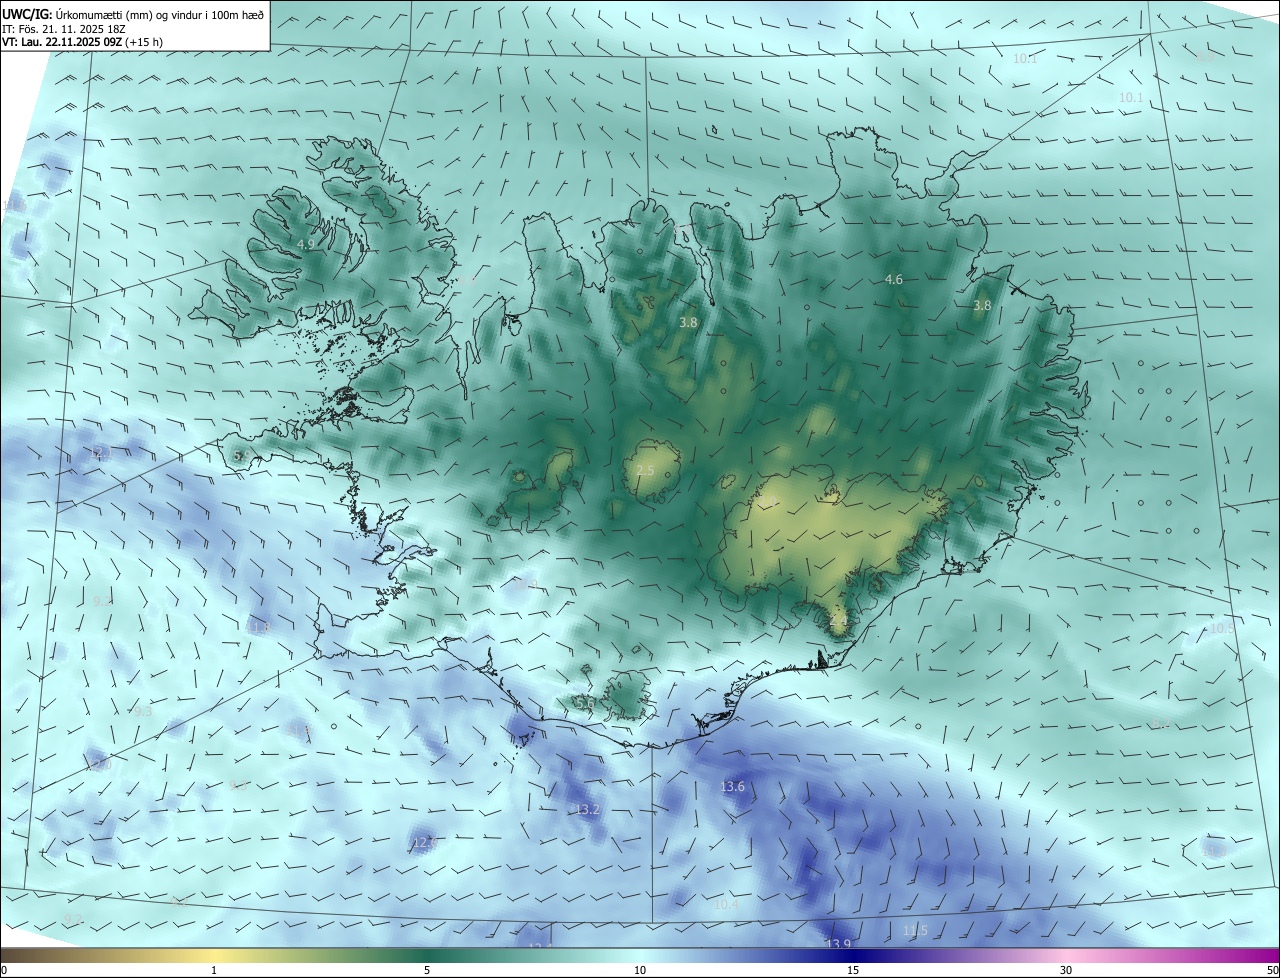Click the 15 tick on the colorbar
Screen dimensions: 1280x978
(853, 970)
